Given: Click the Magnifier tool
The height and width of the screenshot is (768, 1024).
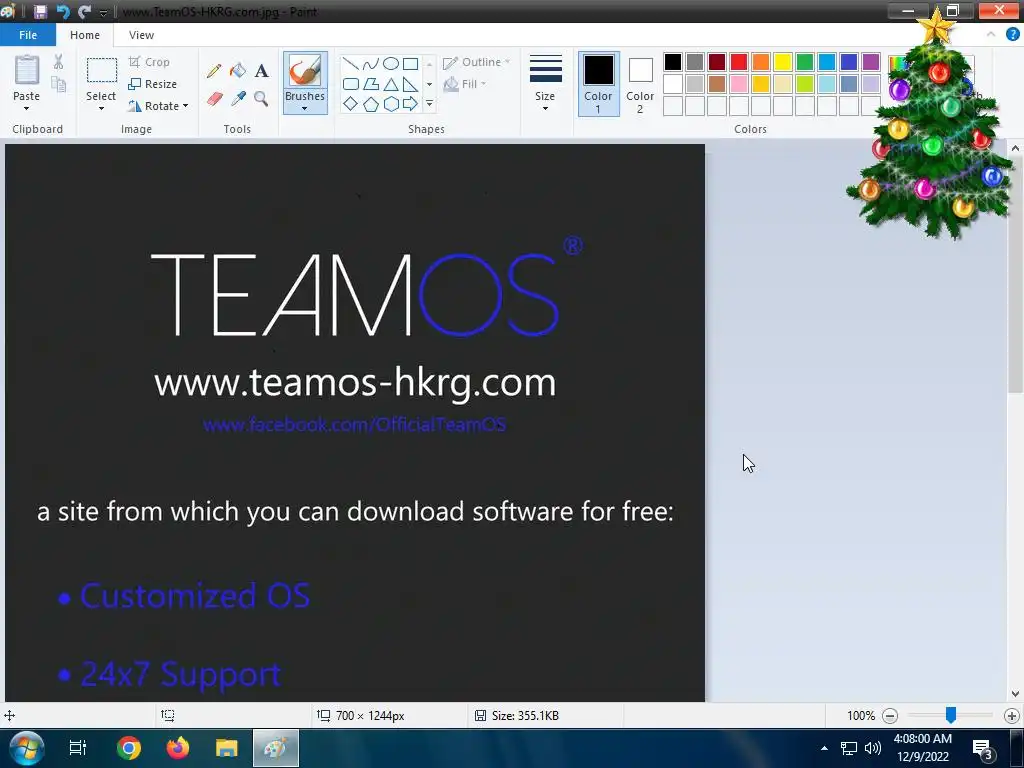Looking at the screenshot, I should click(261, 99).
